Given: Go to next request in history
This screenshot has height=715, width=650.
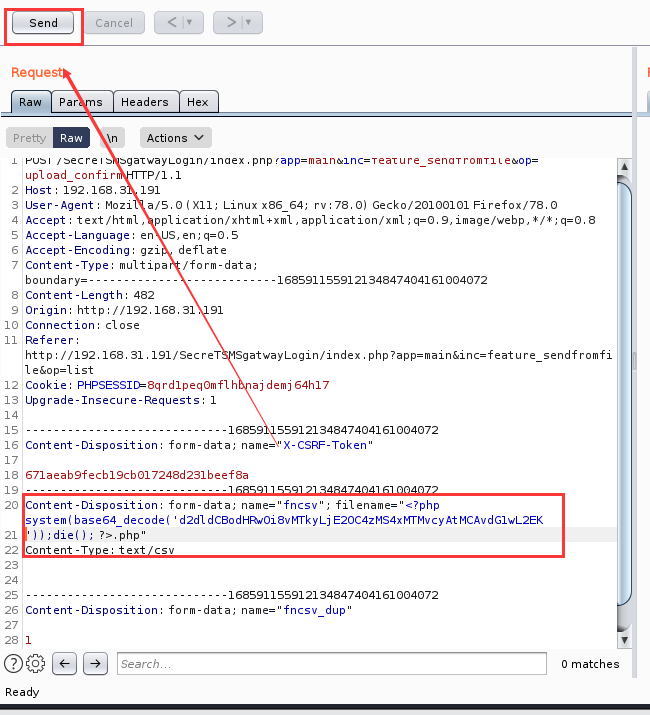Looking at the screenshot, I should [x=231, y=22].
